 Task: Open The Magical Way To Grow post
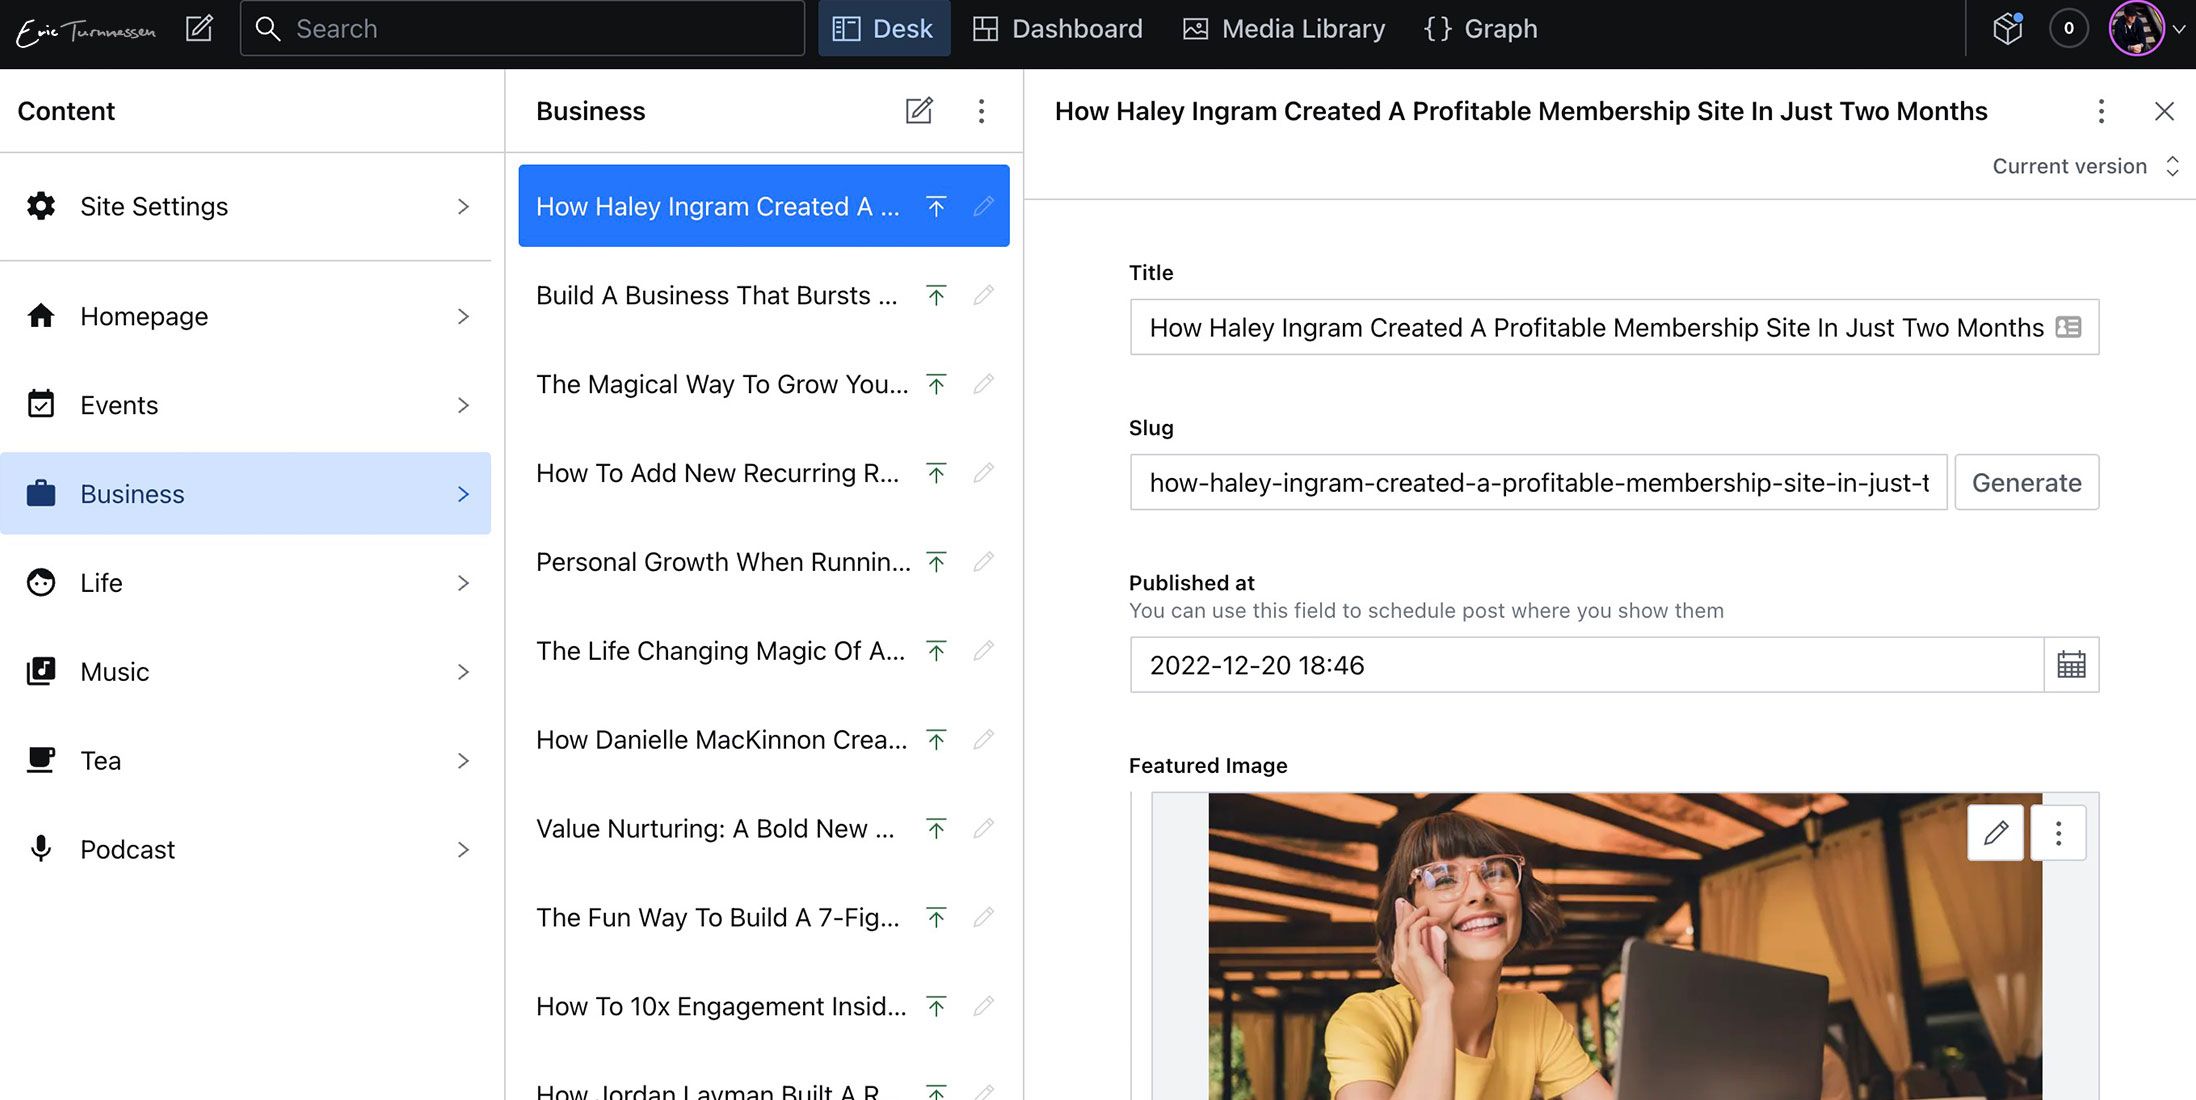coord(721,384)
